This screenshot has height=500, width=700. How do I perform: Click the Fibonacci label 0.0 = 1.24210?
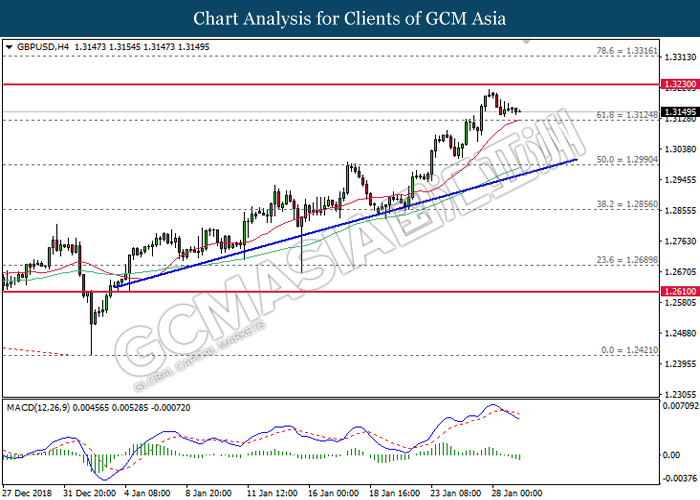tap(629, 350)
